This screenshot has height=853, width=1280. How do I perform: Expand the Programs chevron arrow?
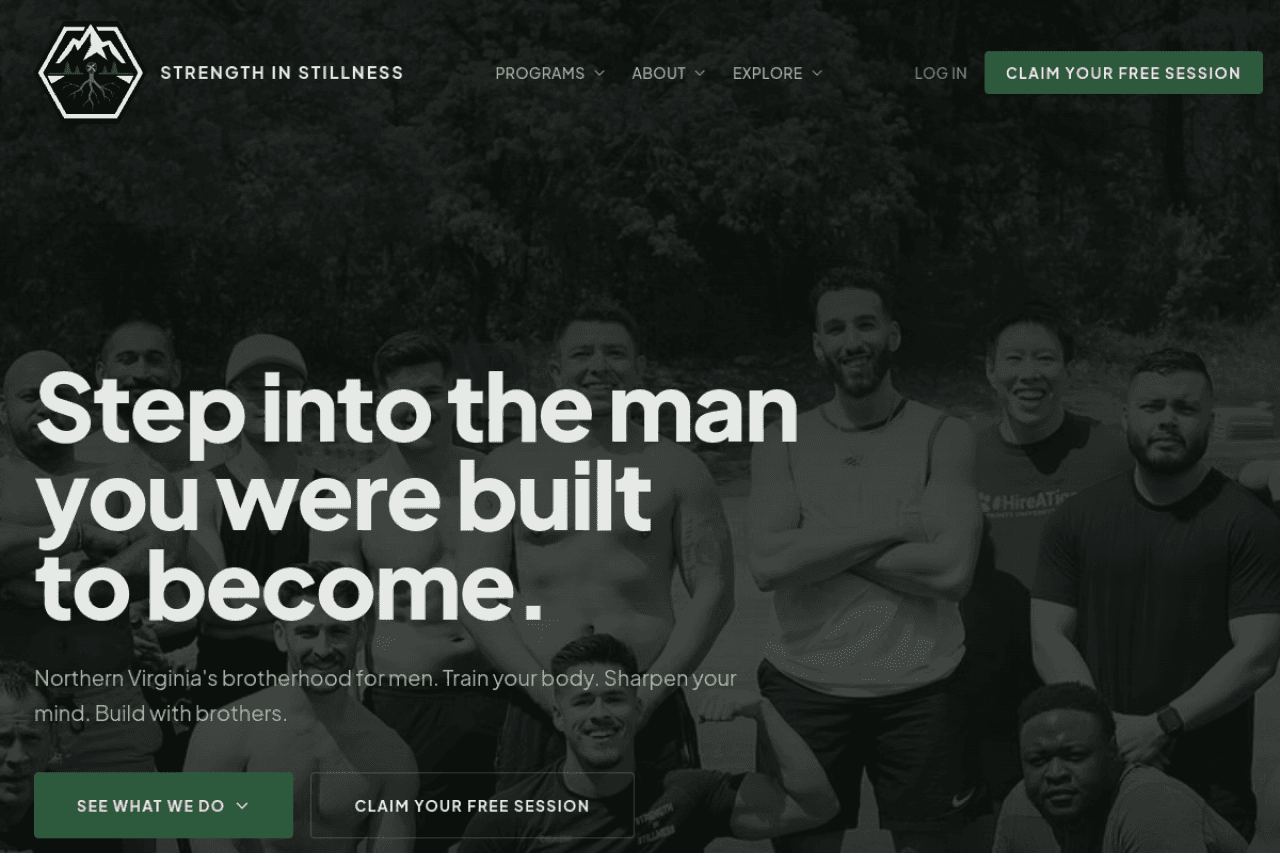[x=600, y=73]
